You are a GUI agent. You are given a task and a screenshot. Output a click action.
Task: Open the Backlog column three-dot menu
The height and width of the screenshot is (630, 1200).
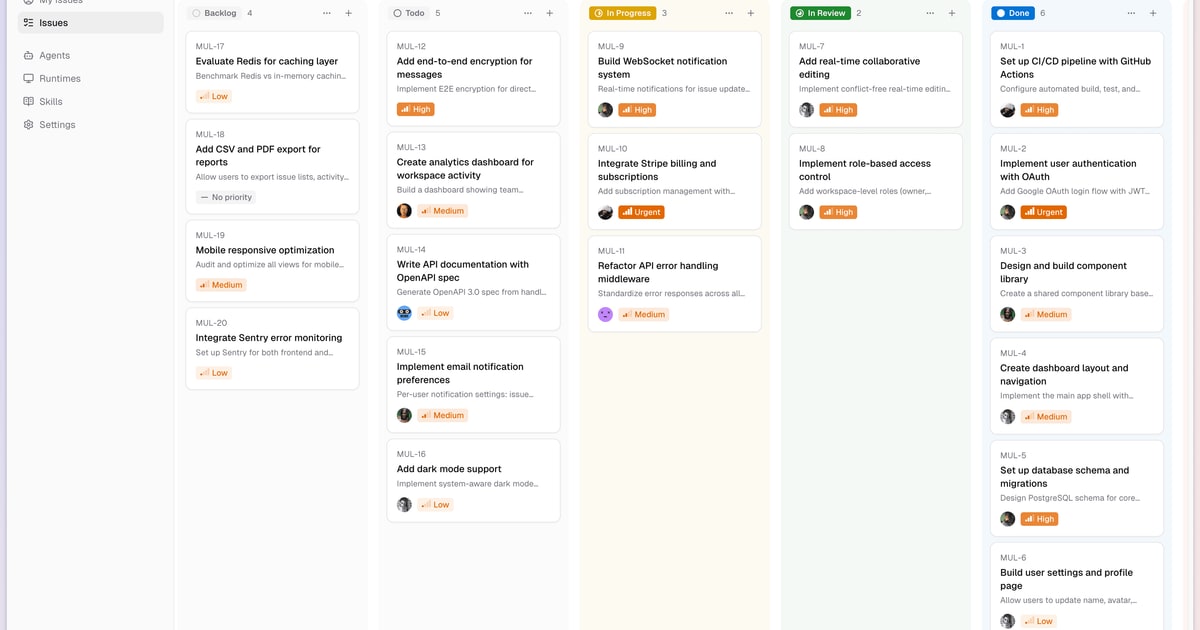coord(327,13)
